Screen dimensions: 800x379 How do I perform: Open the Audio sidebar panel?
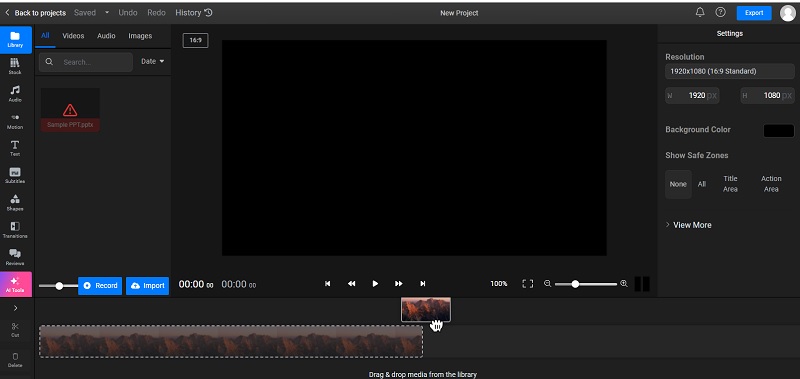15,94
